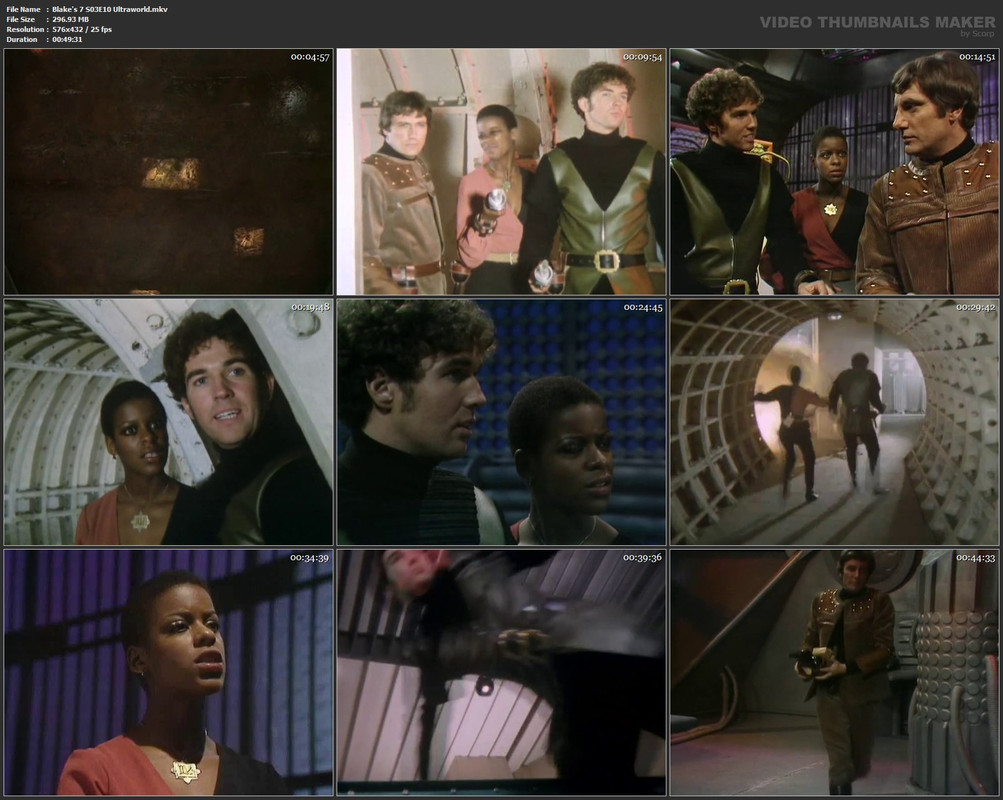
Task: Click the timestamp '00:24:45'
Action: point(643,307)
